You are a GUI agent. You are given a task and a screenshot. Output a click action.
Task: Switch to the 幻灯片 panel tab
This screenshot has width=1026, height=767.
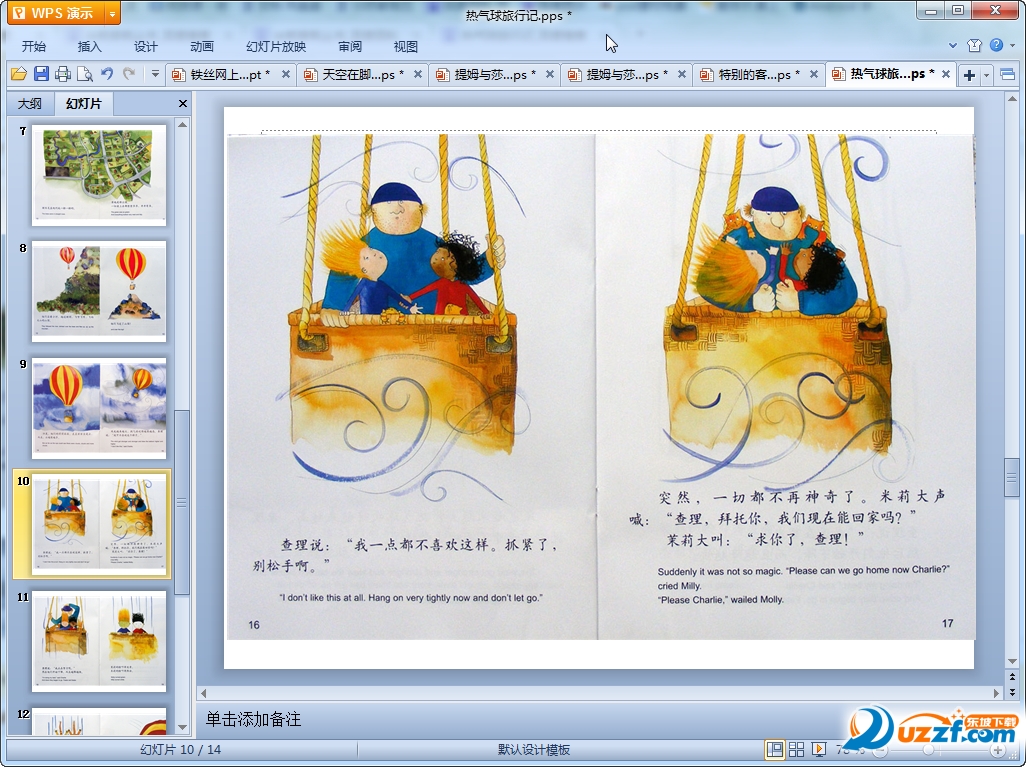84,103
